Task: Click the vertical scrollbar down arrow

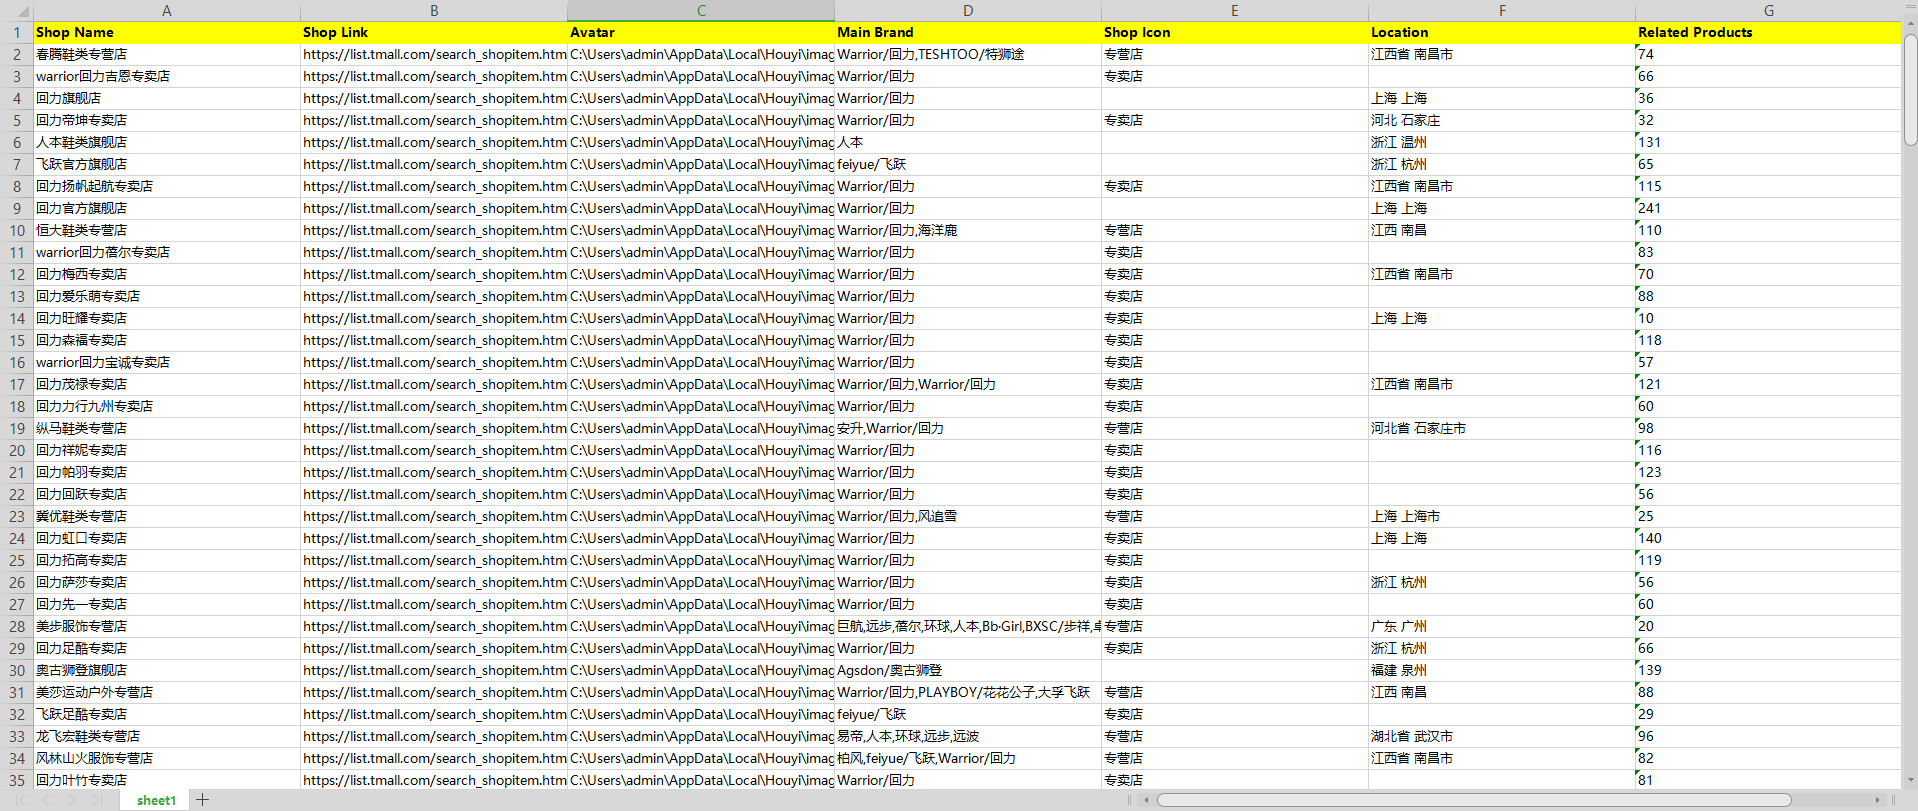Action: tap(1910, 780)
